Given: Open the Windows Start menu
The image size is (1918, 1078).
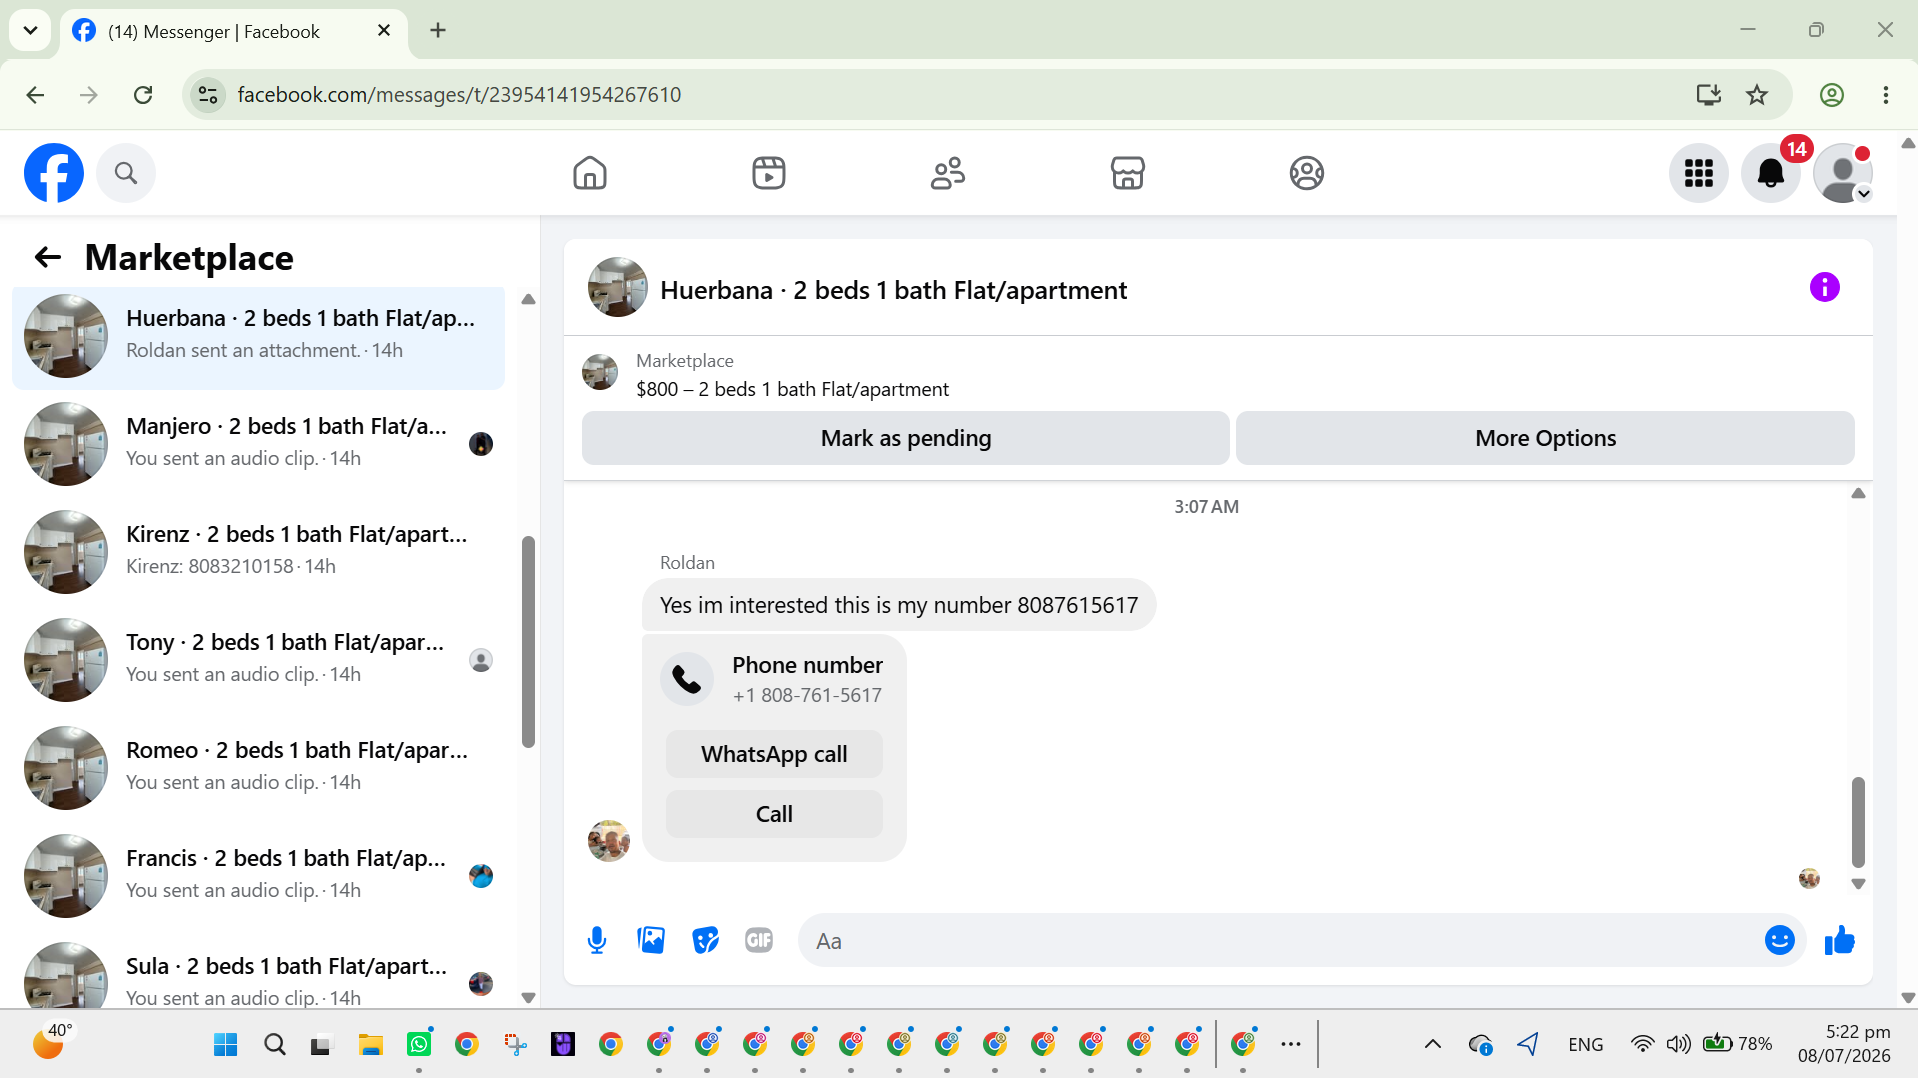Looking at the screenshot, I should pos(226,1045).
